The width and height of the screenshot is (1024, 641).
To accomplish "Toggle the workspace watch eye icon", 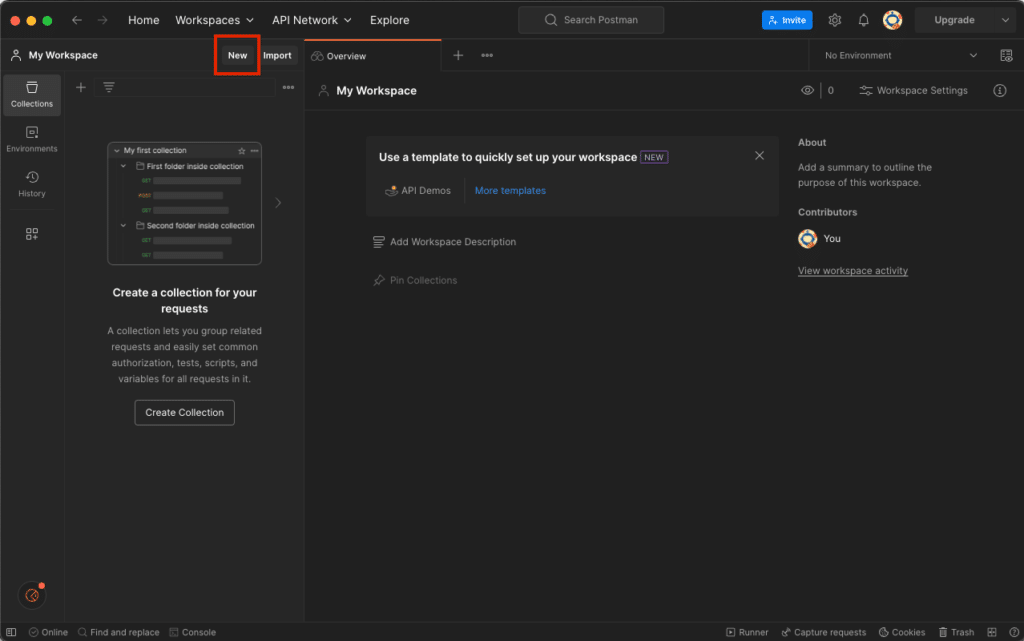I will (807, 90).
